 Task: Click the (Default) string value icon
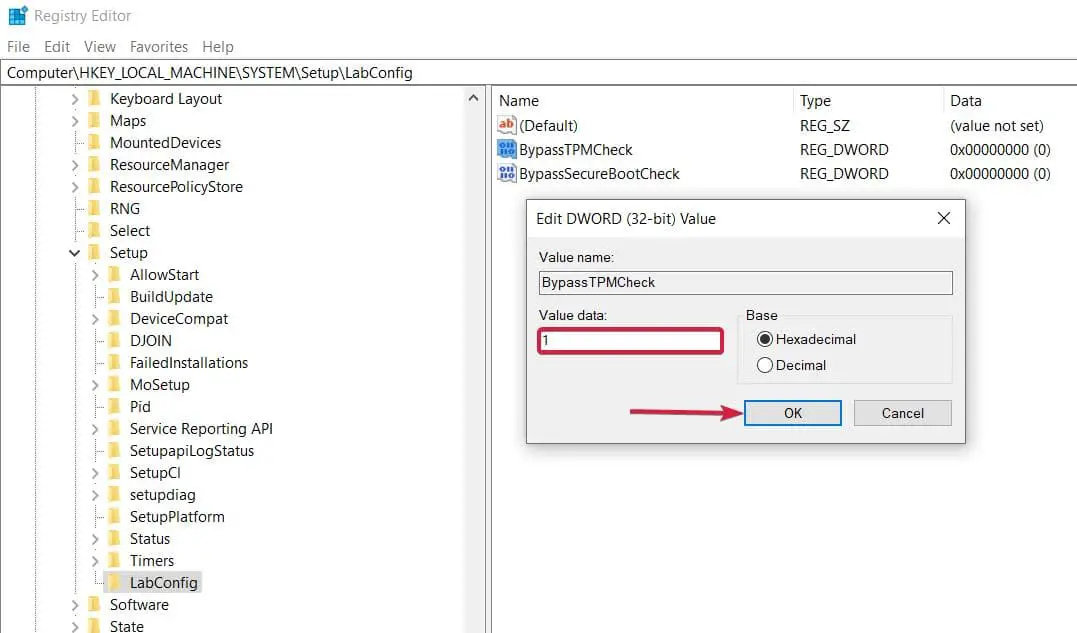507,125
